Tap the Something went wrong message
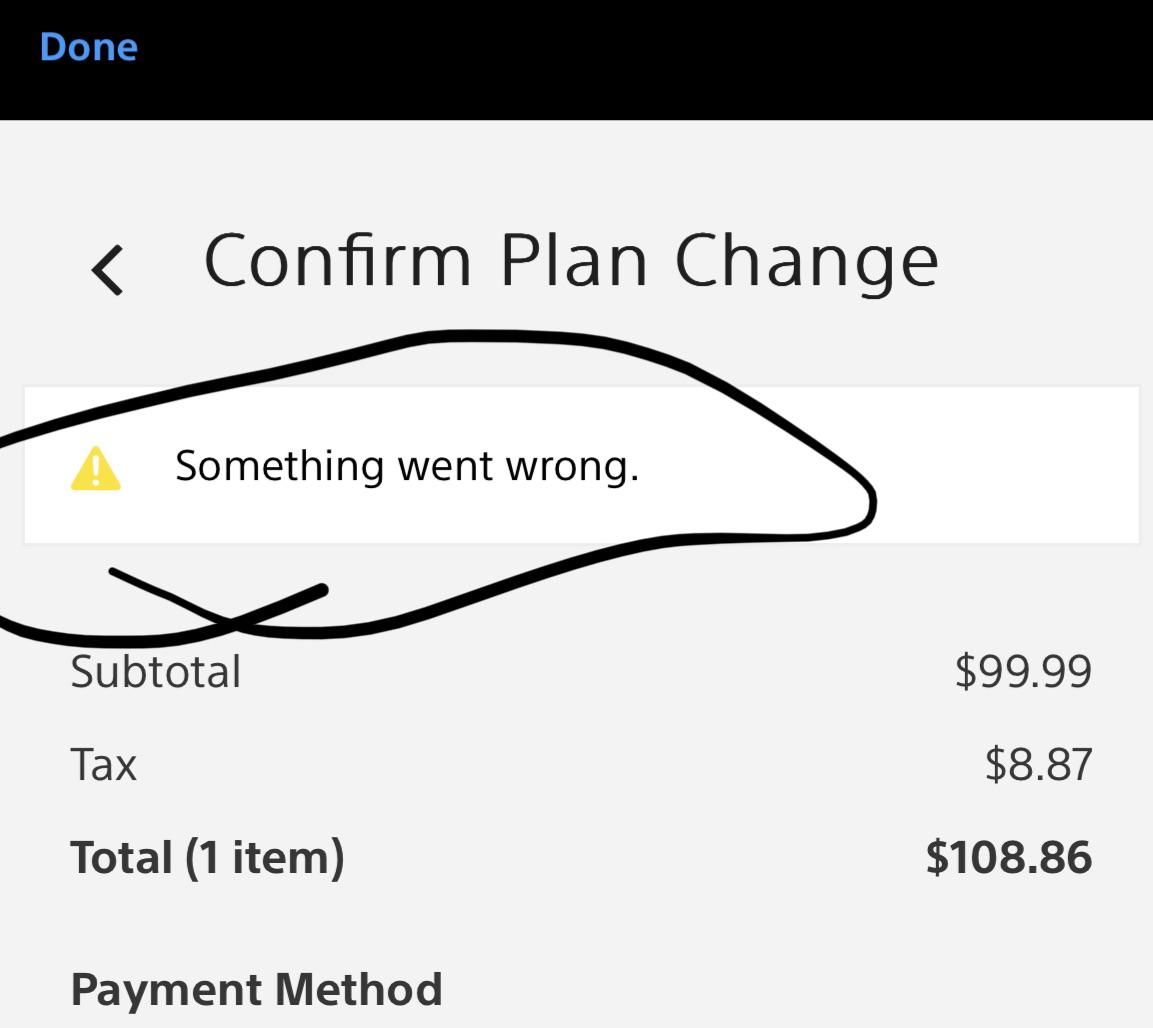1153x1028 pixels. (410, 465)
